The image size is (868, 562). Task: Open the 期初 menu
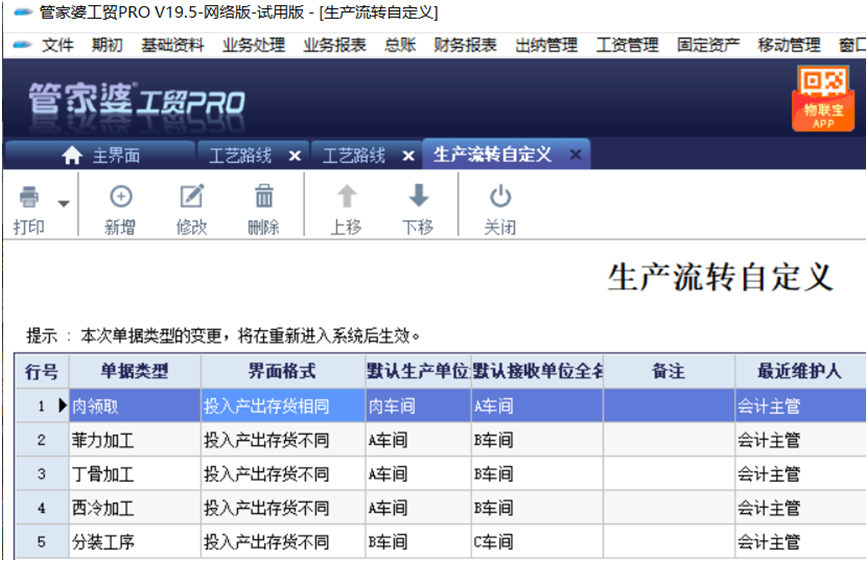[x=107, y=45]
